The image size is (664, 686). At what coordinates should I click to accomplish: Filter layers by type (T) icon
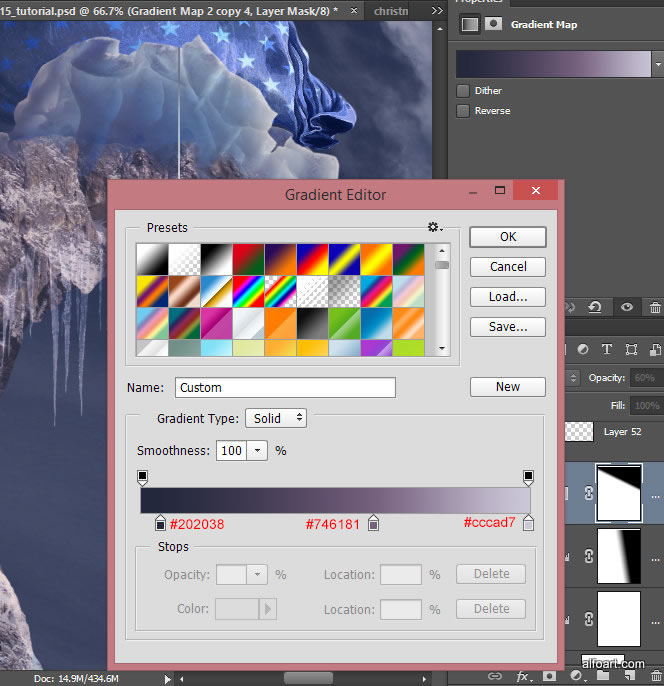coord(606,350)
